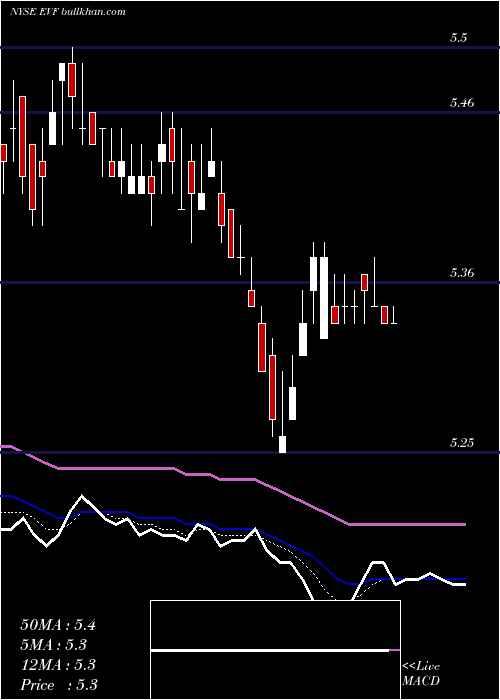Click the lowest white candlestick touching the 5.25 line
The image size is (500, 700).
[x=282, y=444]
